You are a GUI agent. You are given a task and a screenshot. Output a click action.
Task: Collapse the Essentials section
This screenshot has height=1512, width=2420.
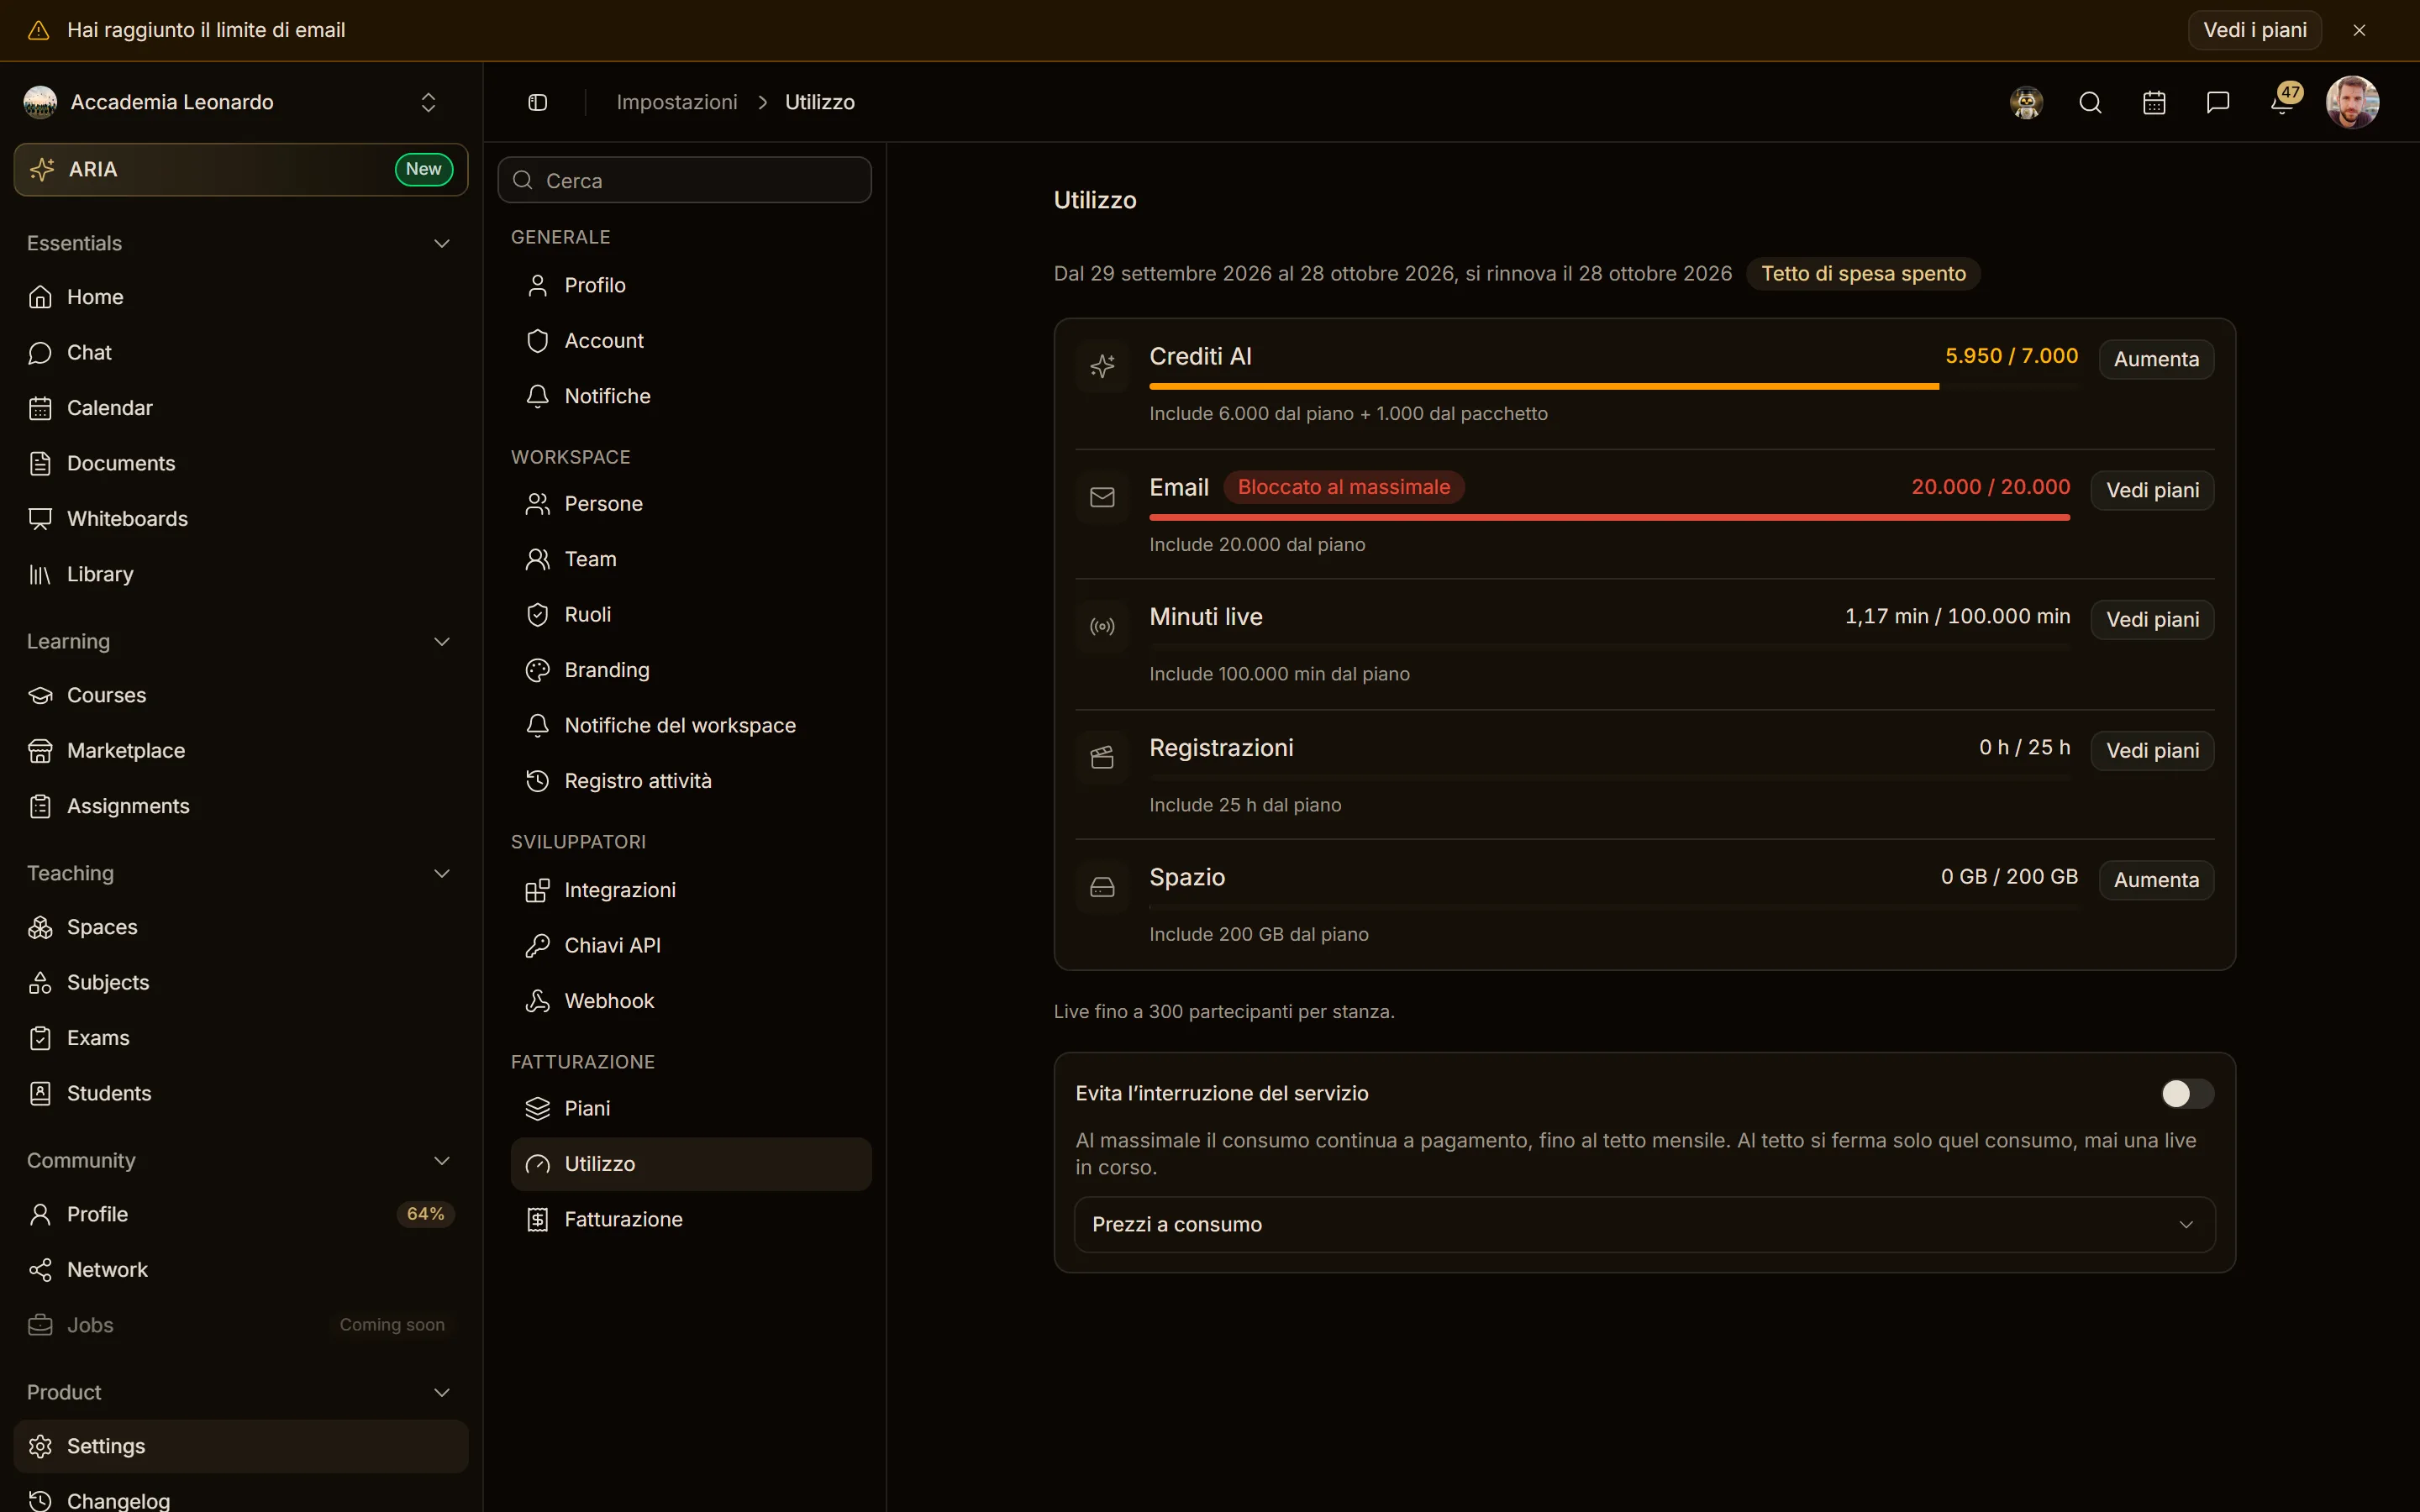442,244
